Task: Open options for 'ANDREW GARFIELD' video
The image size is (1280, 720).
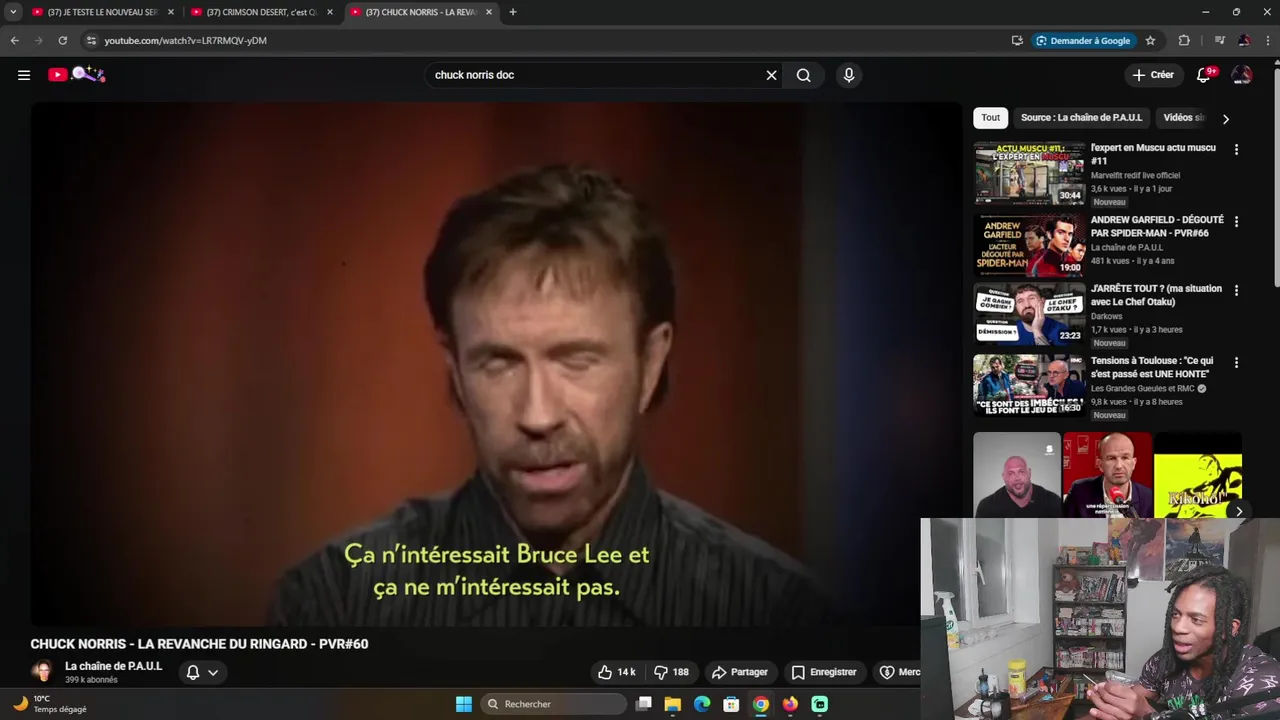Action: pyautogui.click(x=1236, y=221)
